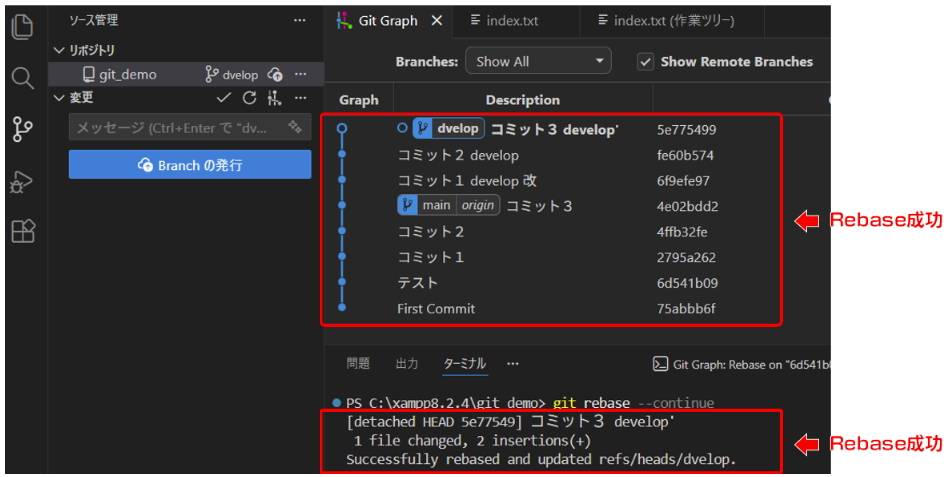This screenshot has height=477, width=950.
Task: Close the Git Graph tab
Action: tap(437, 20)
